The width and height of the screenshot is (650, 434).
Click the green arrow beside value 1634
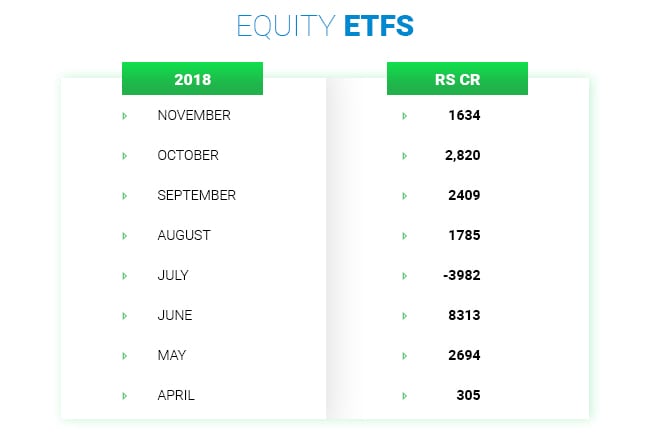click(404, 116)
